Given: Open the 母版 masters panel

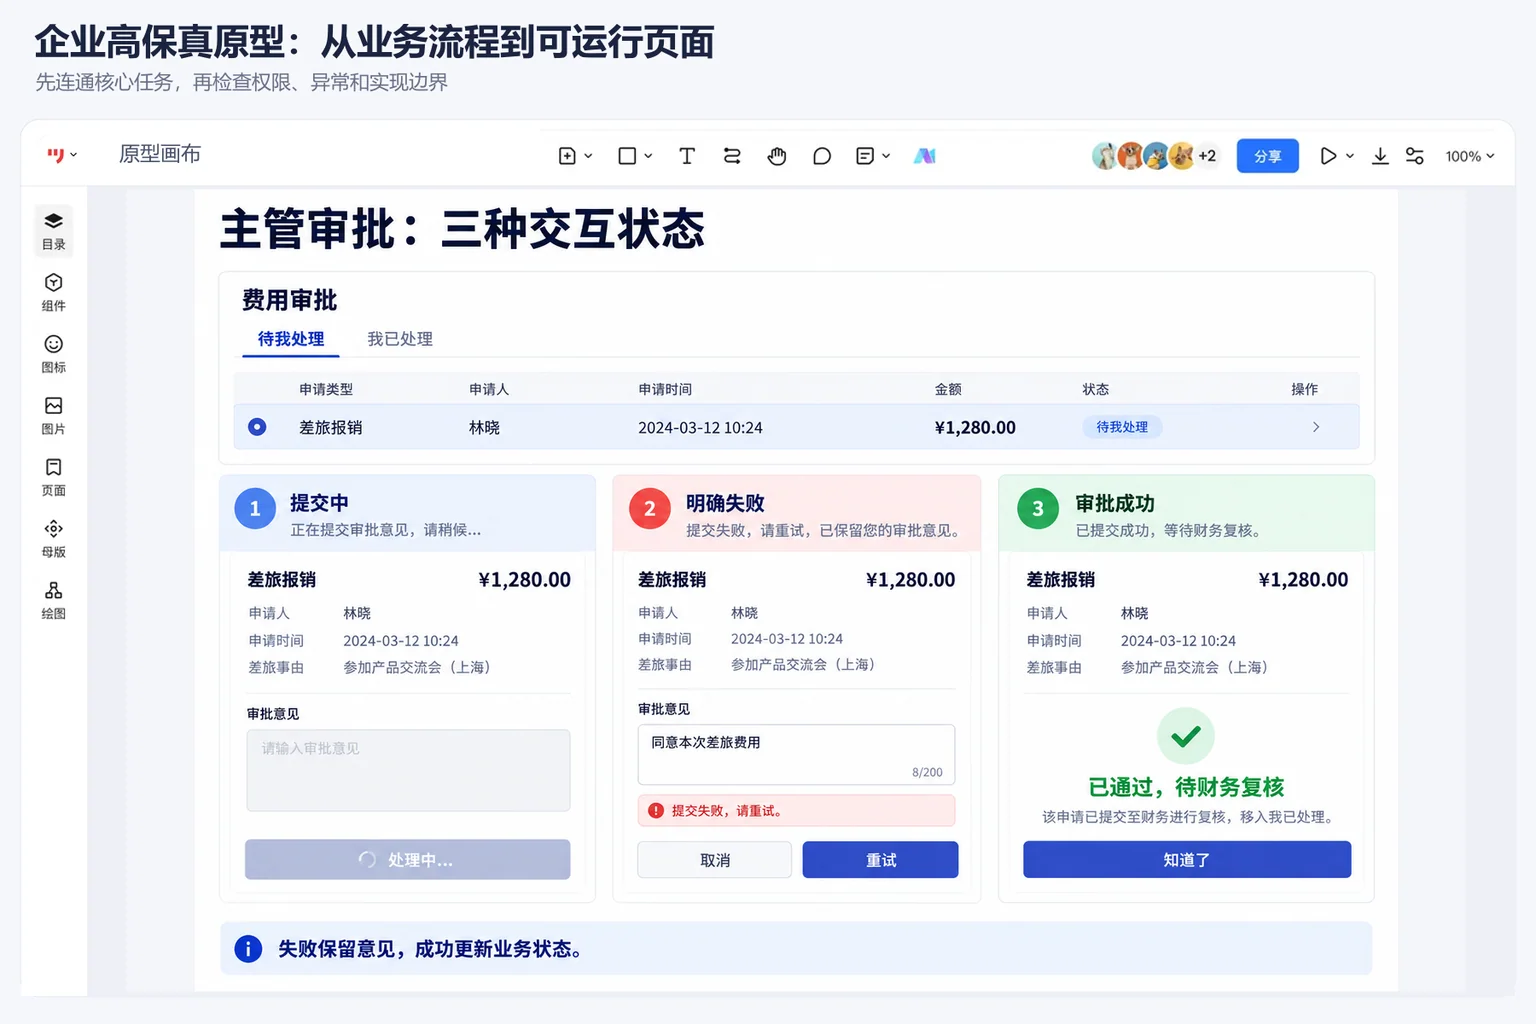Looking at the screenshot, I should (x=54, y=539).
